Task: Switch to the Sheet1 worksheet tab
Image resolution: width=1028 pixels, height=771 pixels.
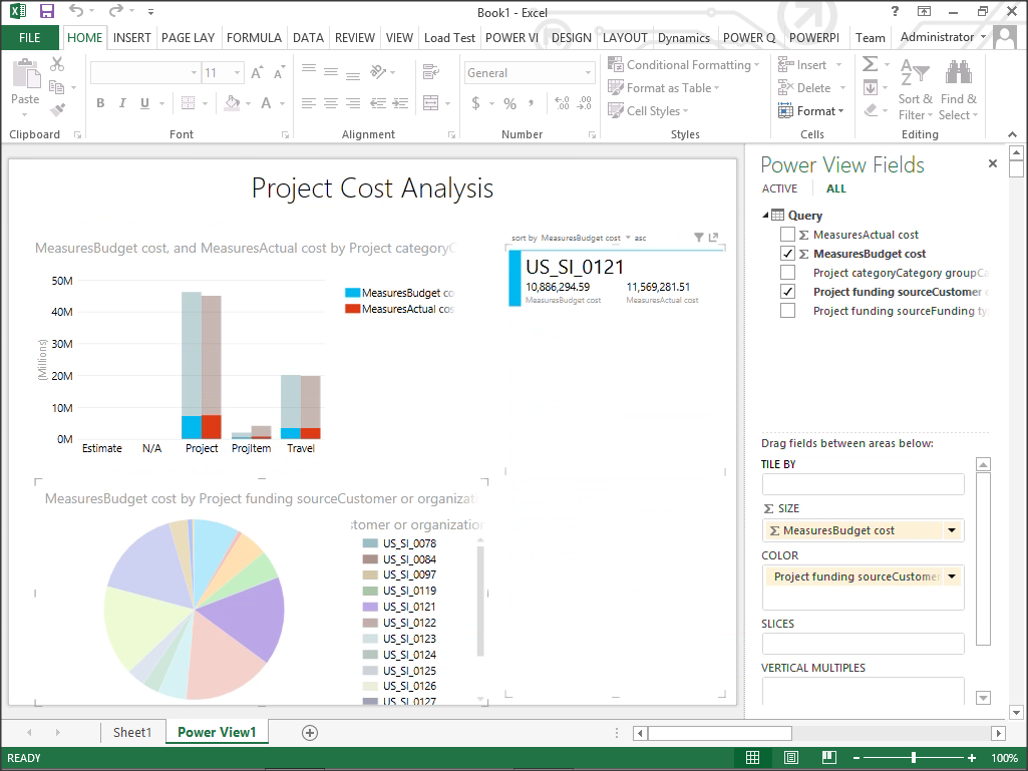Action: [132, 733]
